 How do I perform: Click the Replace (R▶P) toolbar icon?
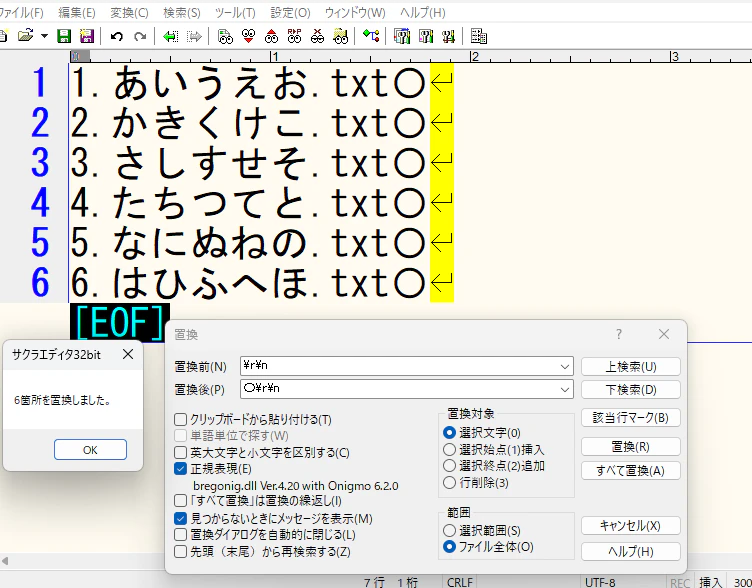pyautogui.click(x=294, y=36)
